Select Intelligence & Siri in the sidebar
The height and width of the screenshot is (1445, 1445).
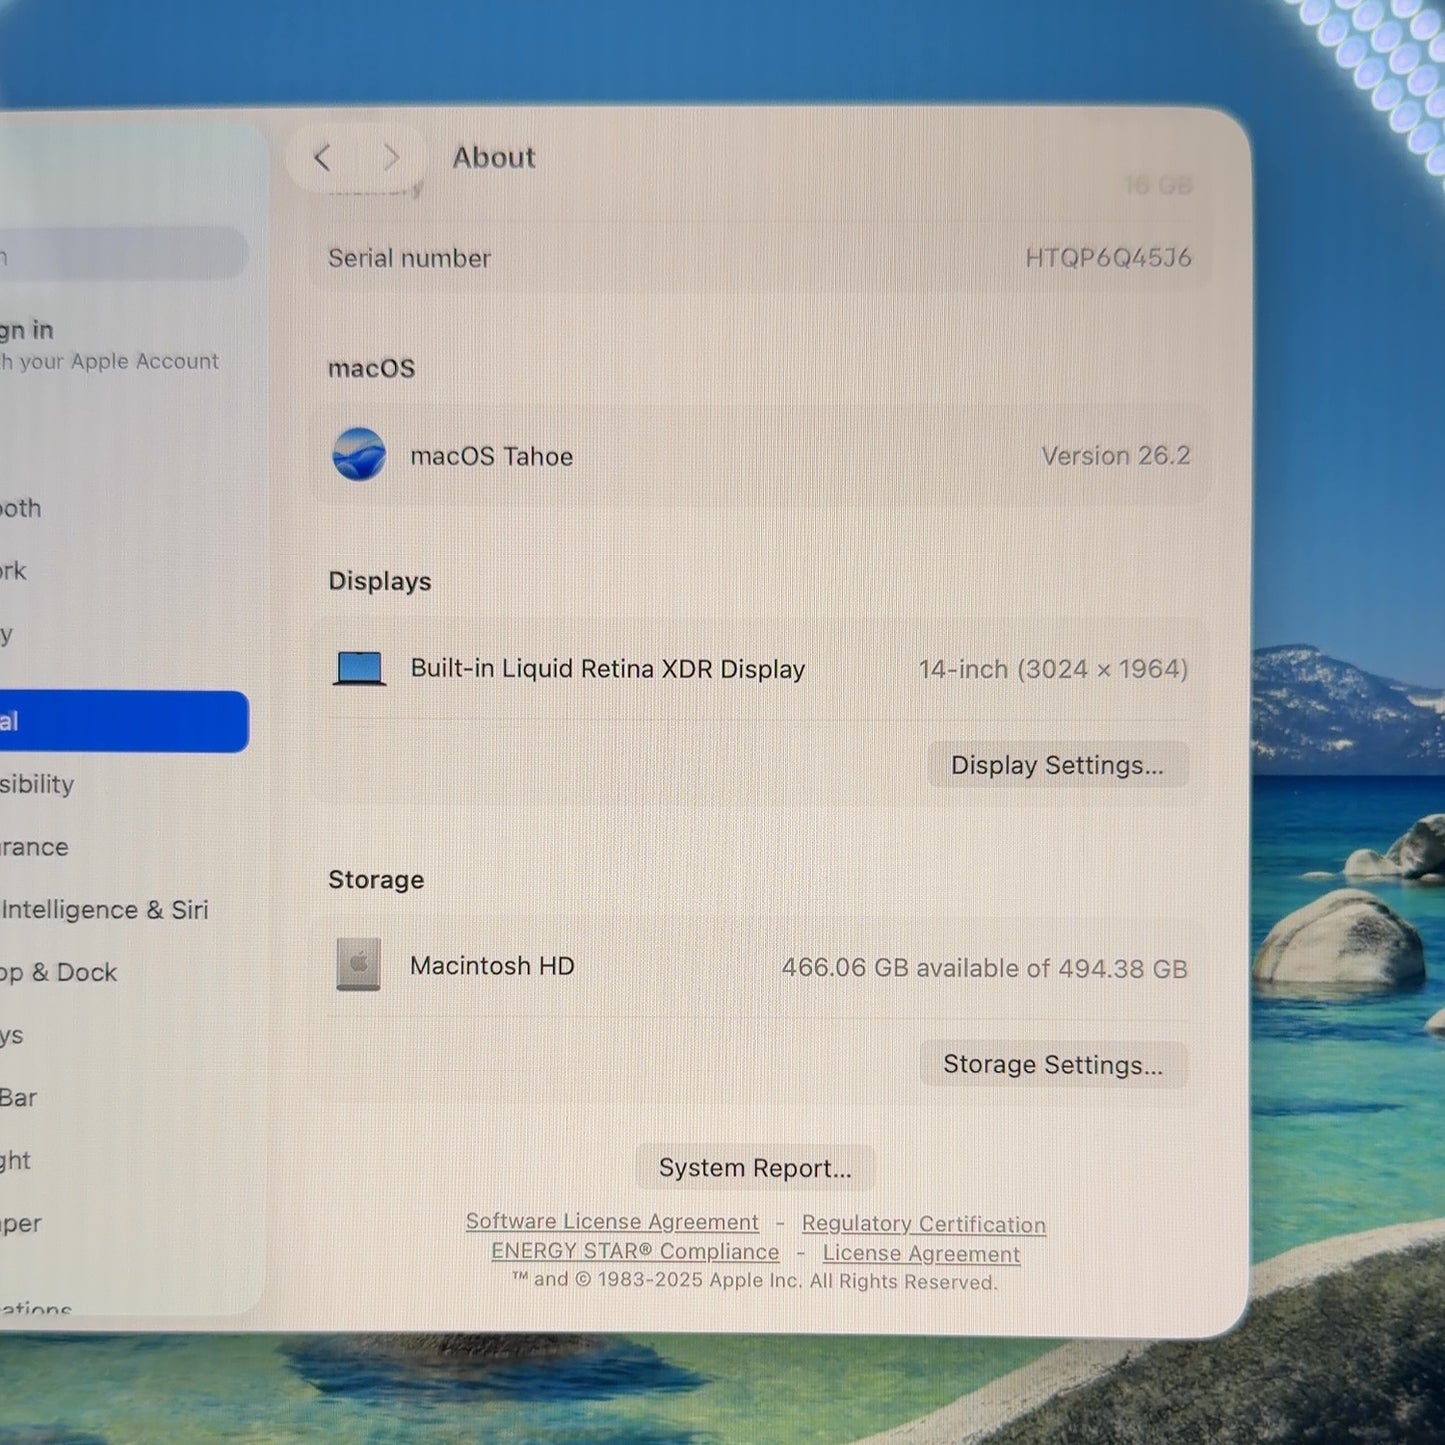point(104,910)
